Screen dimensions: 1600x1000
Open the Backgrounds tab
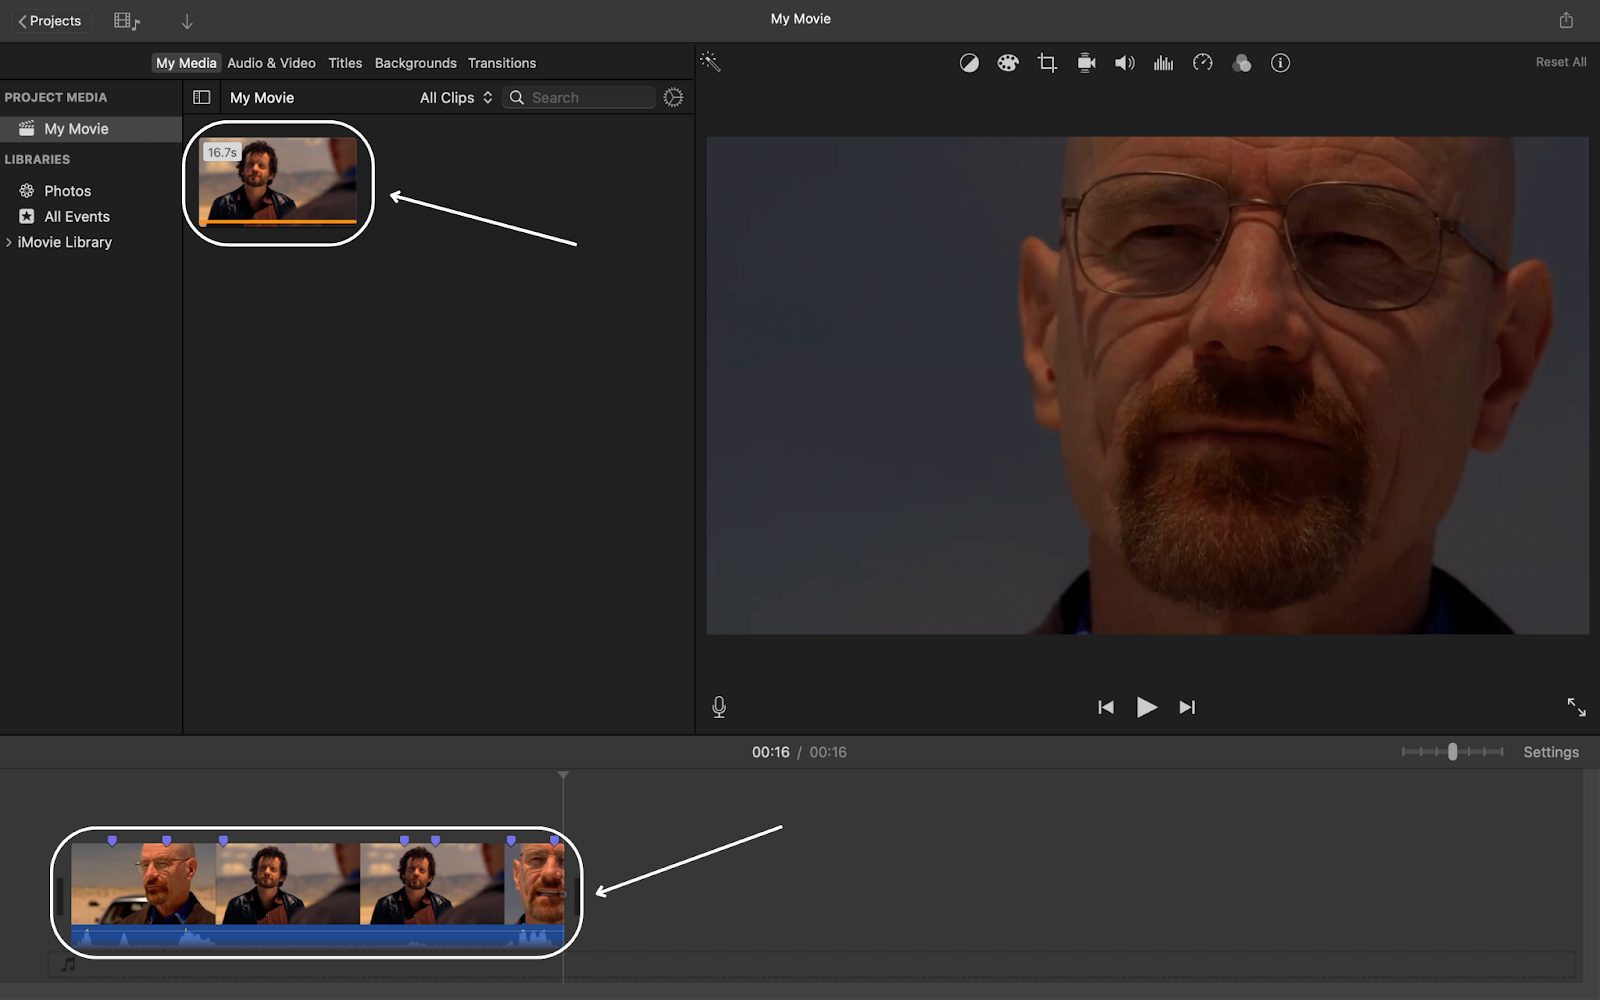[415, 63]
